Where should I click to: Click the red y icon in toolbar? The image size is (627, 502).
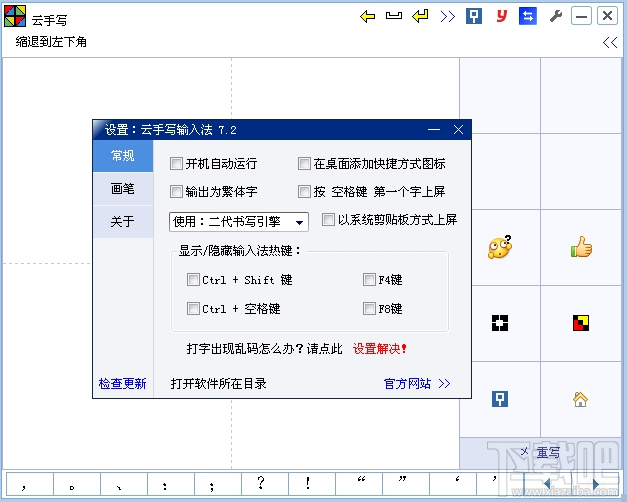tap(501, 16)
